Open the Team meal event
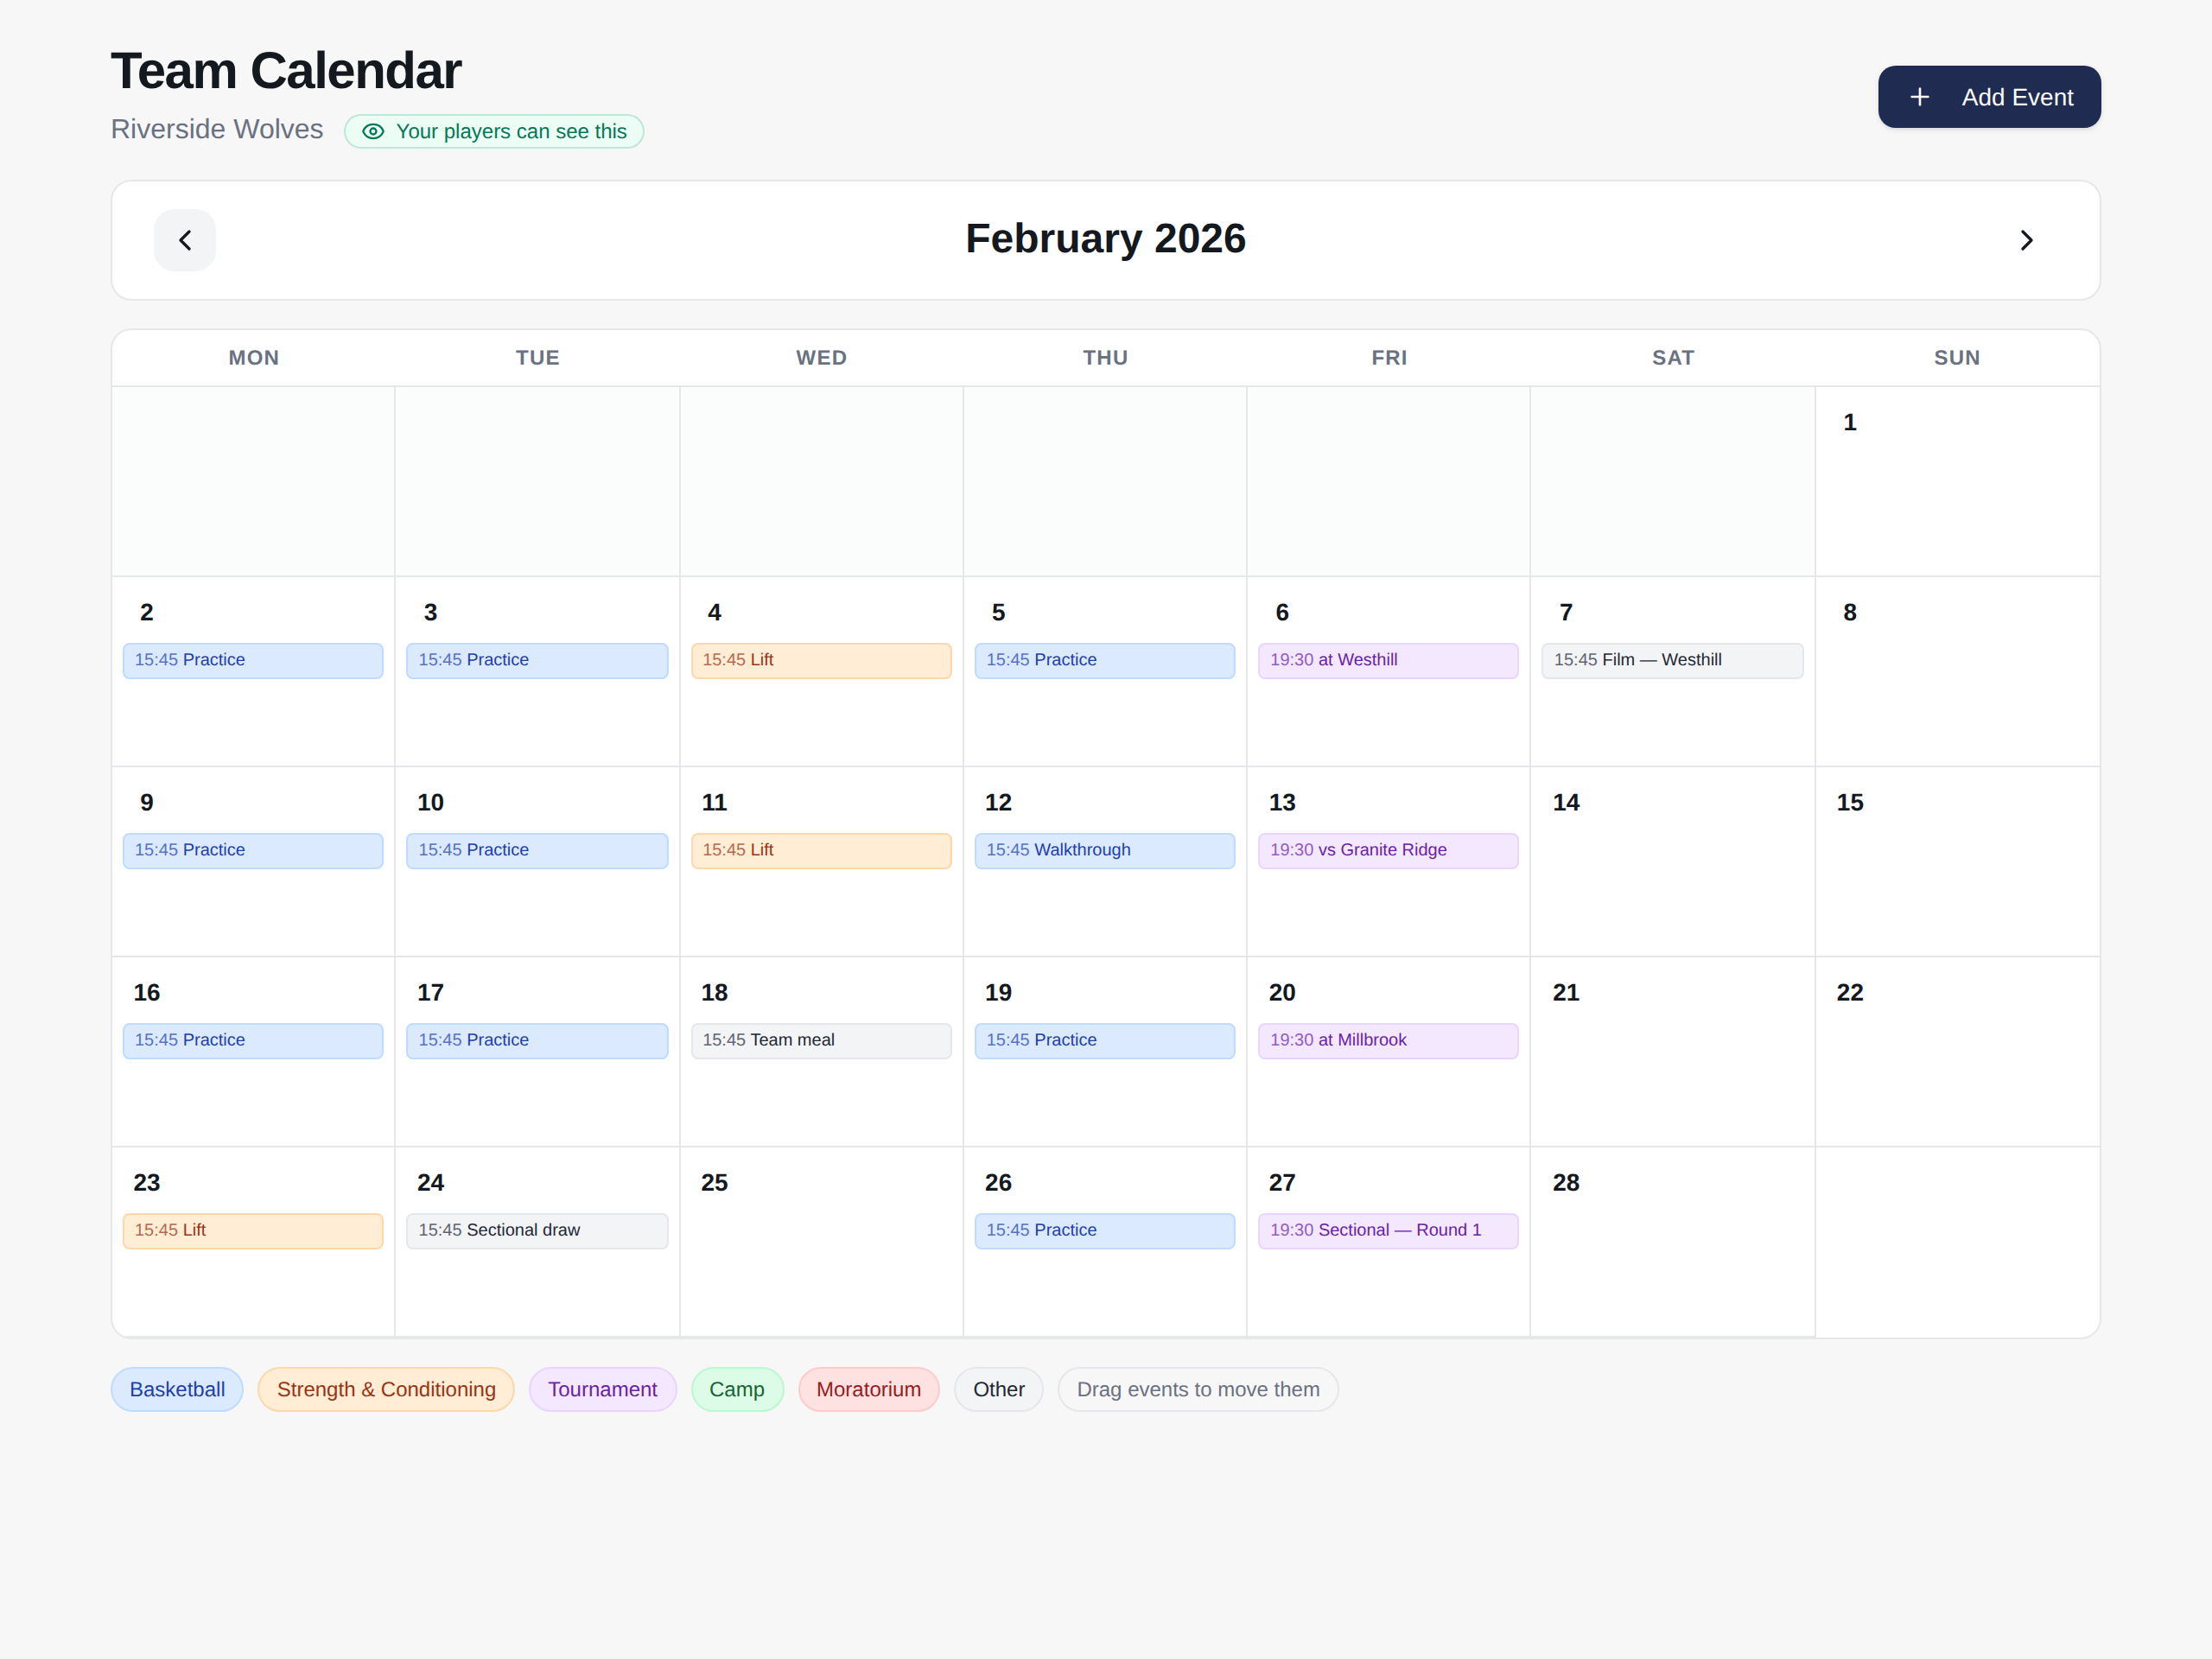 click(821, 1040)
